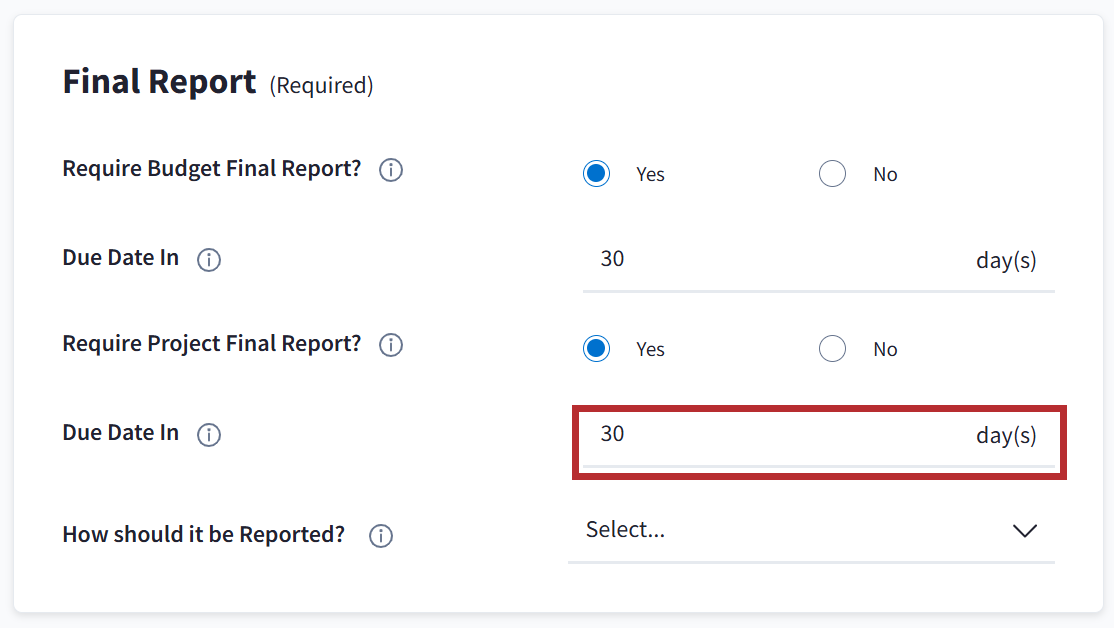Choose No for Require Budget Final Report
Image resolution: width=1114 pixels, height=628 pixels.
click(832, 174)
